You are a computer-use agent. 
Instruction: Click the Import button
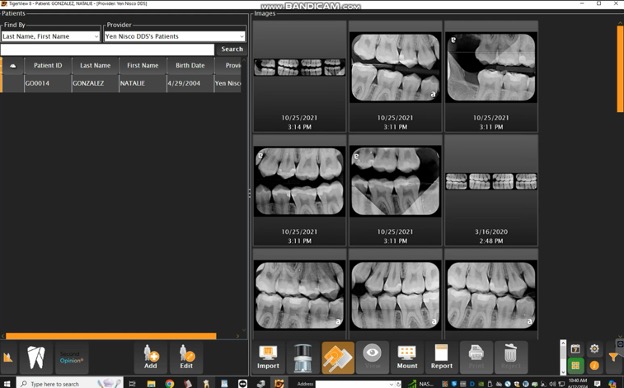268,357
